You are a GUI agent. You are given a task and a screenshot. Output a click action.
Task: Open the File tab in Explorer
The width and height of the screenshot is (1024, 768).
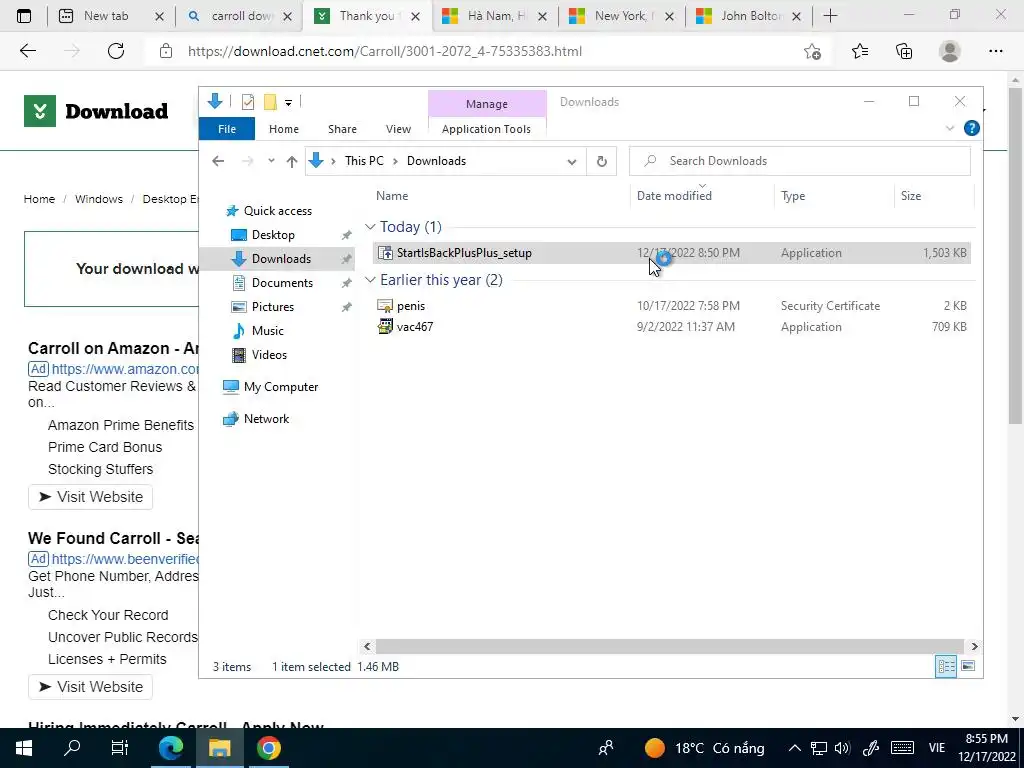(227, 129)
